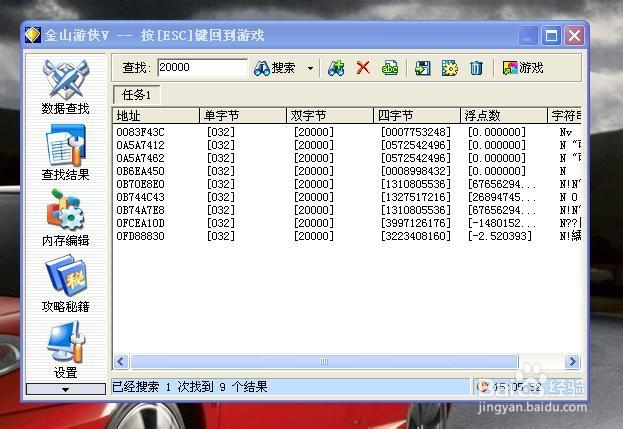Screen dimensions: 623x429
Task: Open the 内存编辑 memory editor
Action: pos(66,218)
